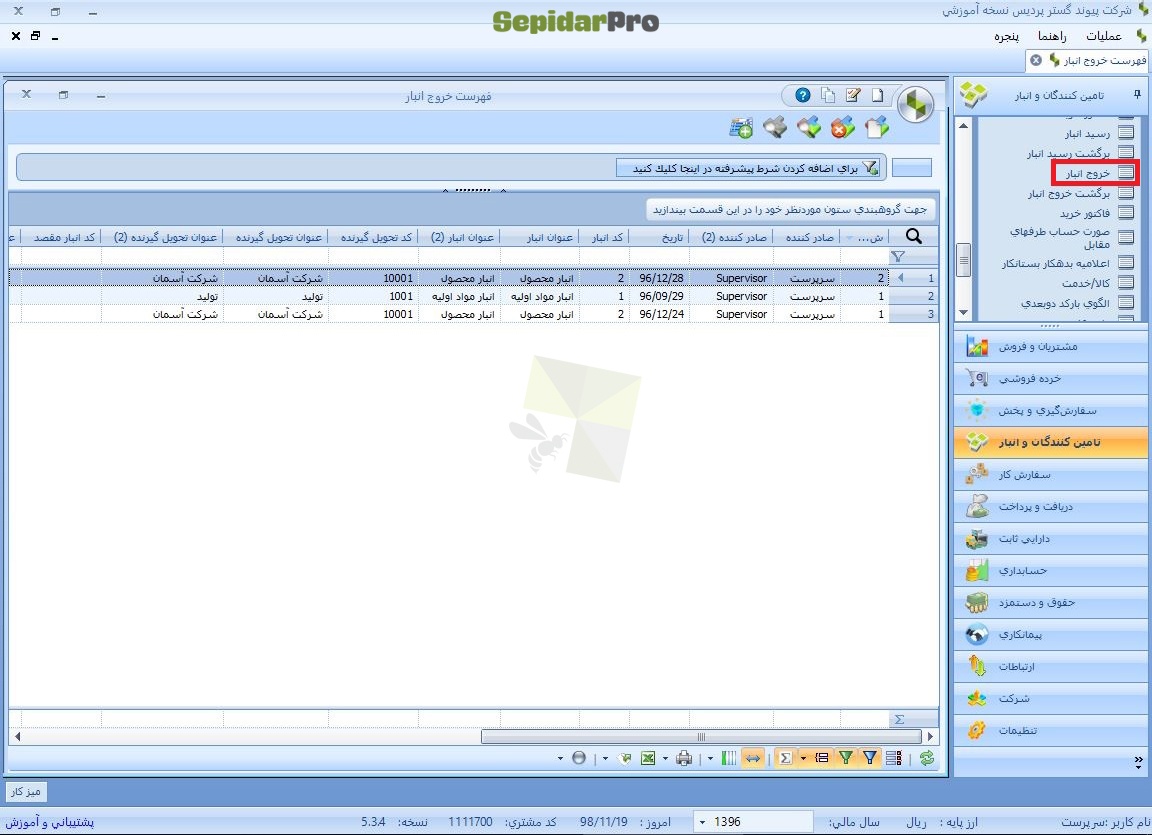The height and width of the screenshot is (835, 1152).
Task: Open the خرده فروشی module
Action: click(x=1051, y=378)
